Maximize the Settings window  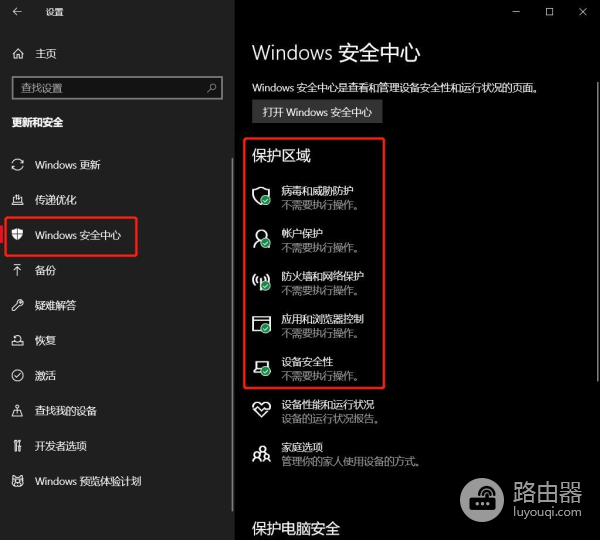click(x=549, y=12)
